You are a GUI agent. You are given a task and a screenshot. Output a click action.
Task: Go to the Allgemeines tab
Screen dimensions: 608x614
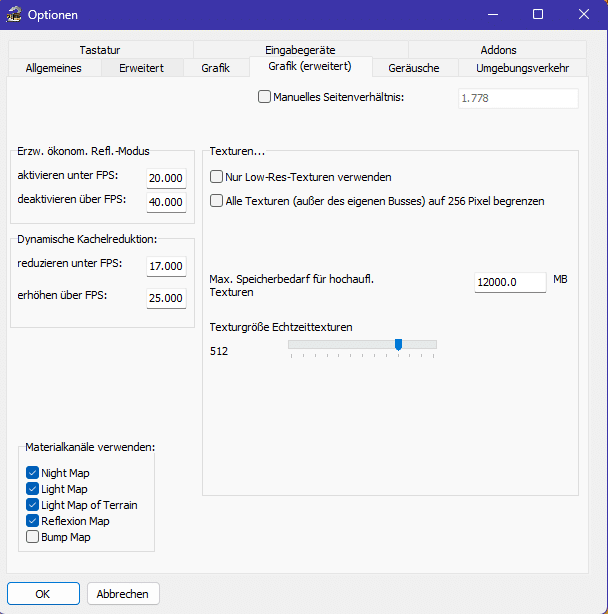(x=53, y=68)
